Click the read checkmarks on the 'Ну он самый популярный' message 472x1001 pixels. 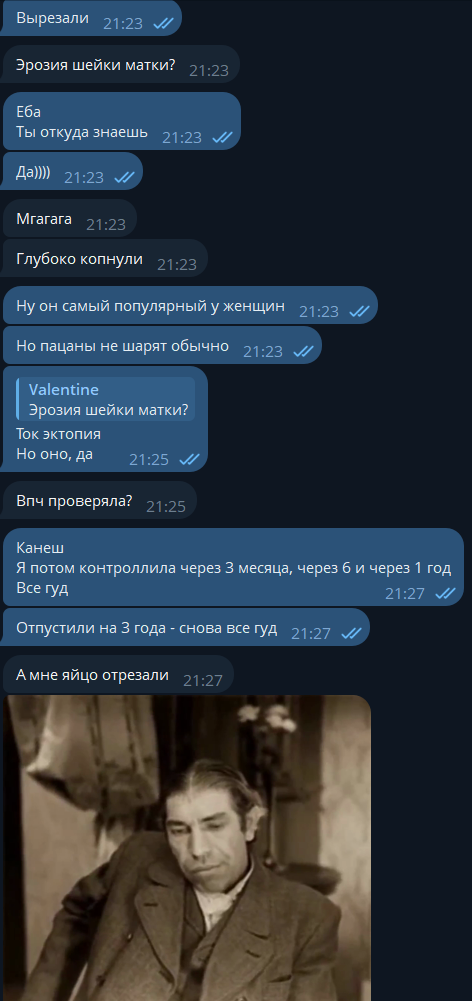(360, 312)
